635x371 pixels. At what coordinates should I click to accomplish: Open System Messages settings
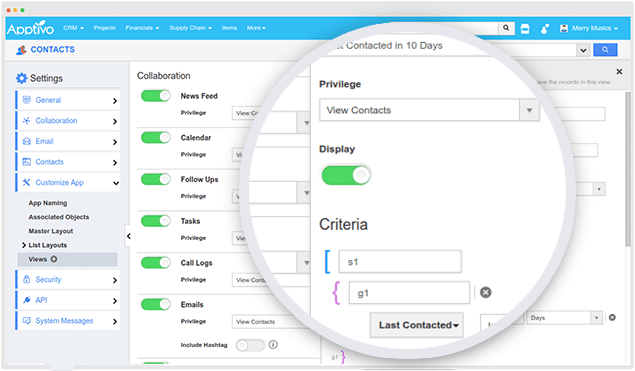68,321
